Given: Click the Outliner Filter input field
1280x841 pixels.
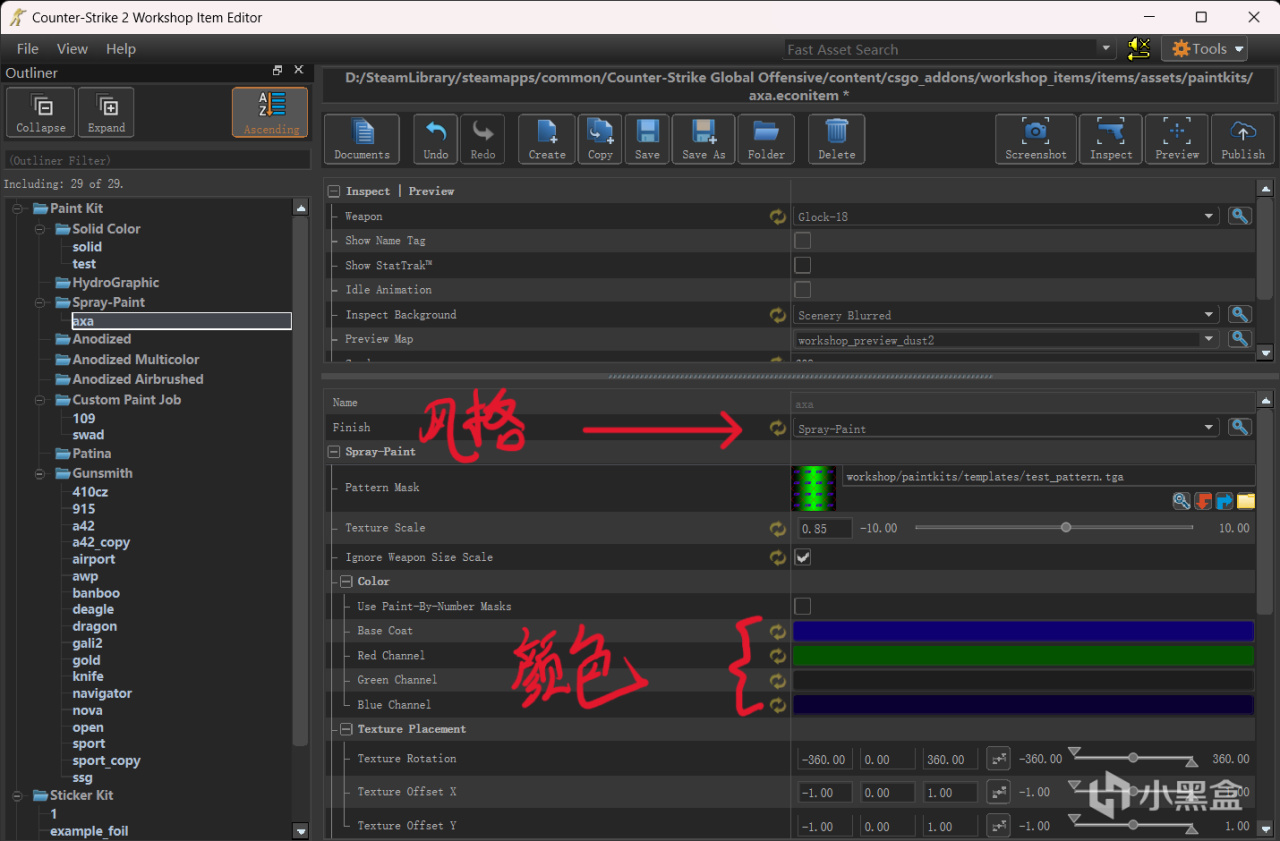Looking at the screenshot, I should pos(156,160).
